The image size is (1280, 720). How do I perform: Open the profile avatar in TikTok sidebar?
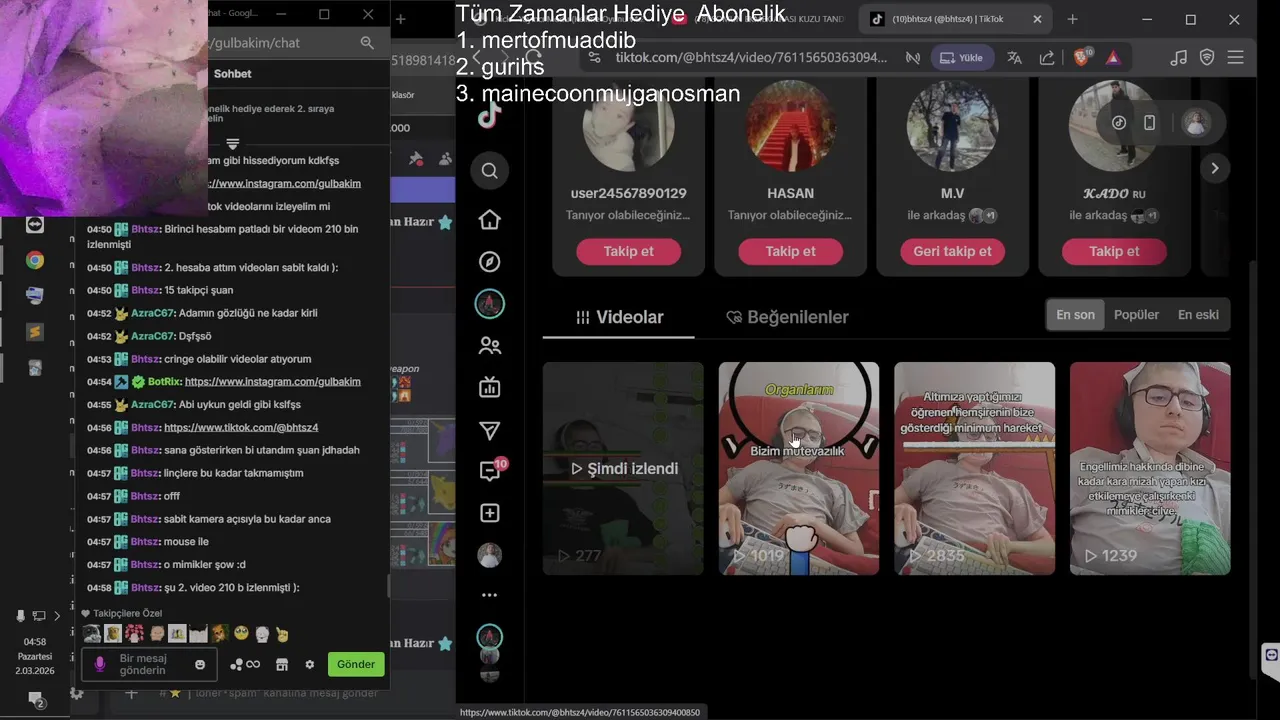coord(489,555)
